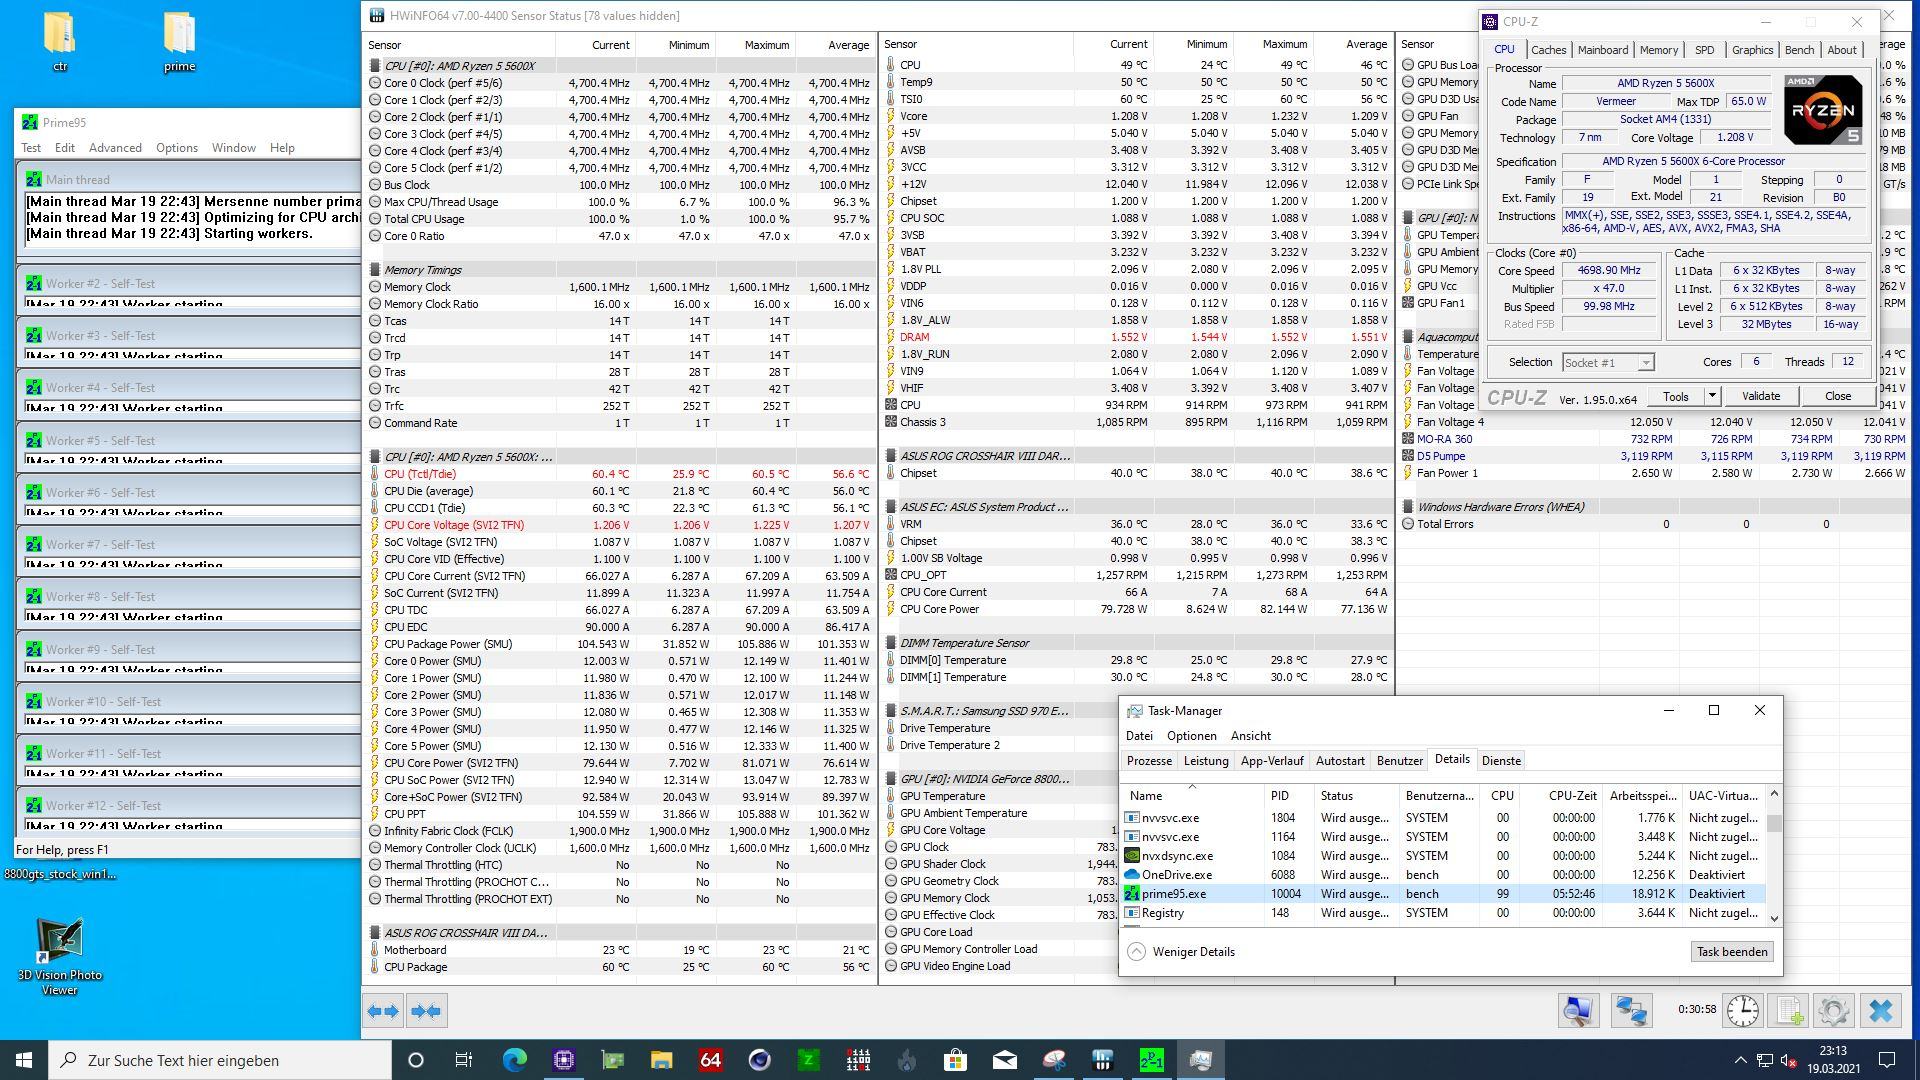
Task: Reset HWiNFO elapsed time clock icon
Action: (x=1742, y=1011)
